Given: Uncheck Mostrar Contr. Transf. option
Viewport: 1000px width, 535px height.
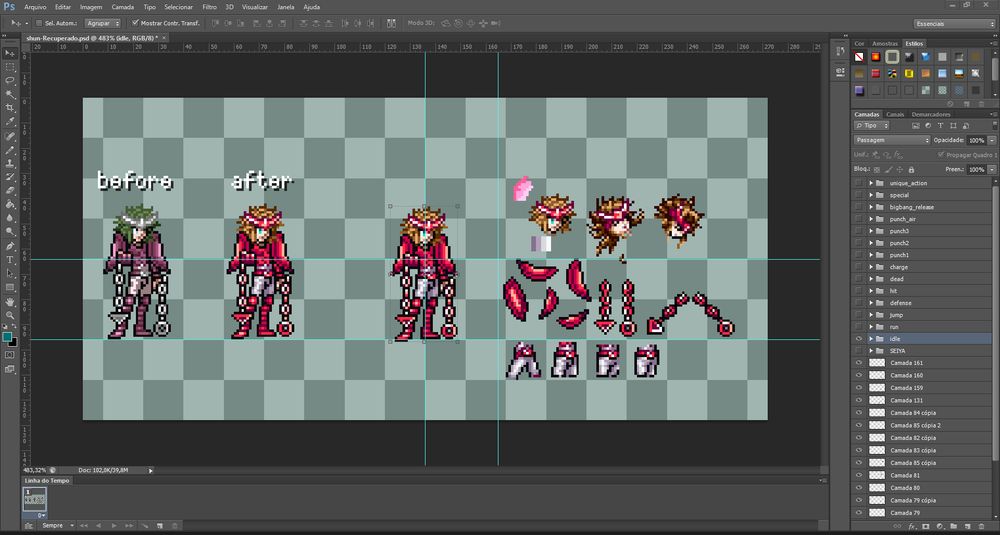Looking at the screenshot, I should coord(136,22).
